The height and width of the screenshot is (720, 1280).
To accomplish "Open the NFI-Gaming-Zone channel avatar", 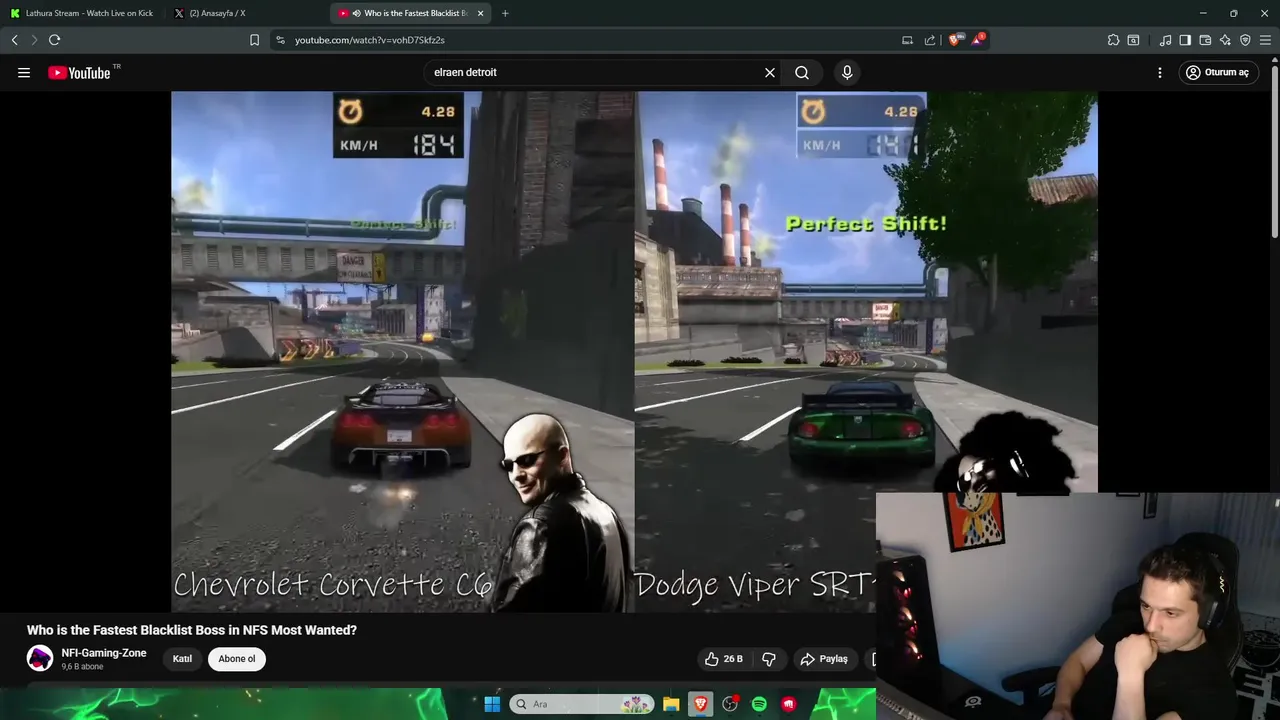I will pyautogui.click(x=40, y=658).
